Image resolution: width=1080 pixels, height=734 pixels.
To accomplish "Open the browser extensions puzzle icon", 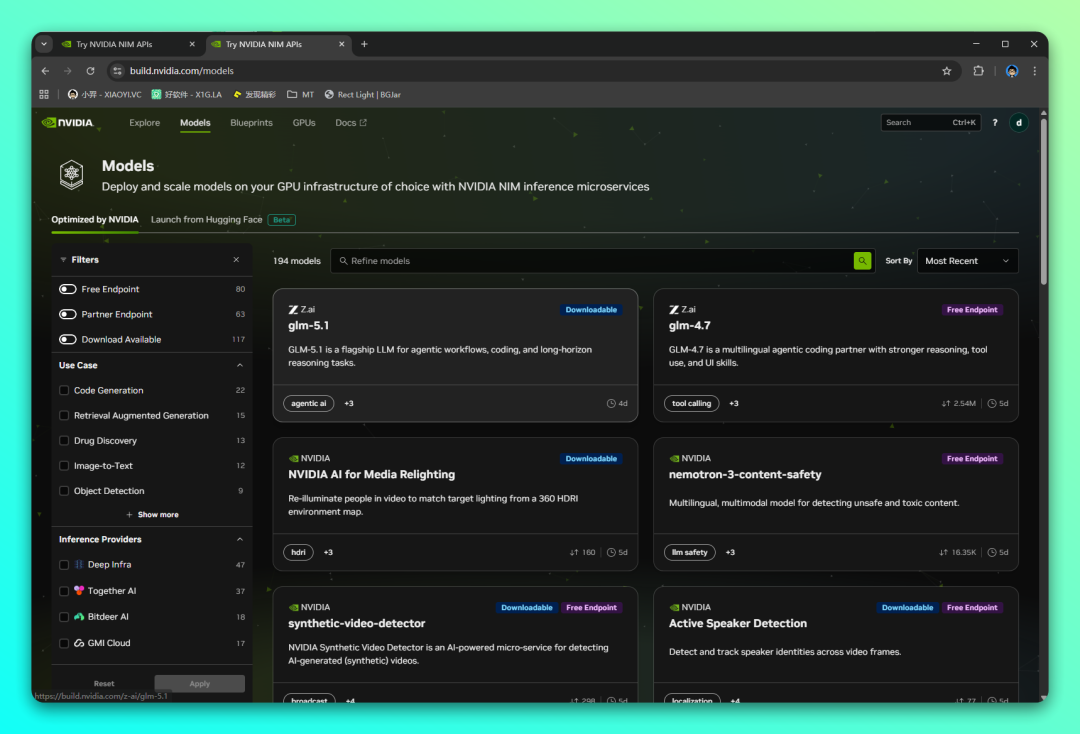I will click(x=978, y=71).
